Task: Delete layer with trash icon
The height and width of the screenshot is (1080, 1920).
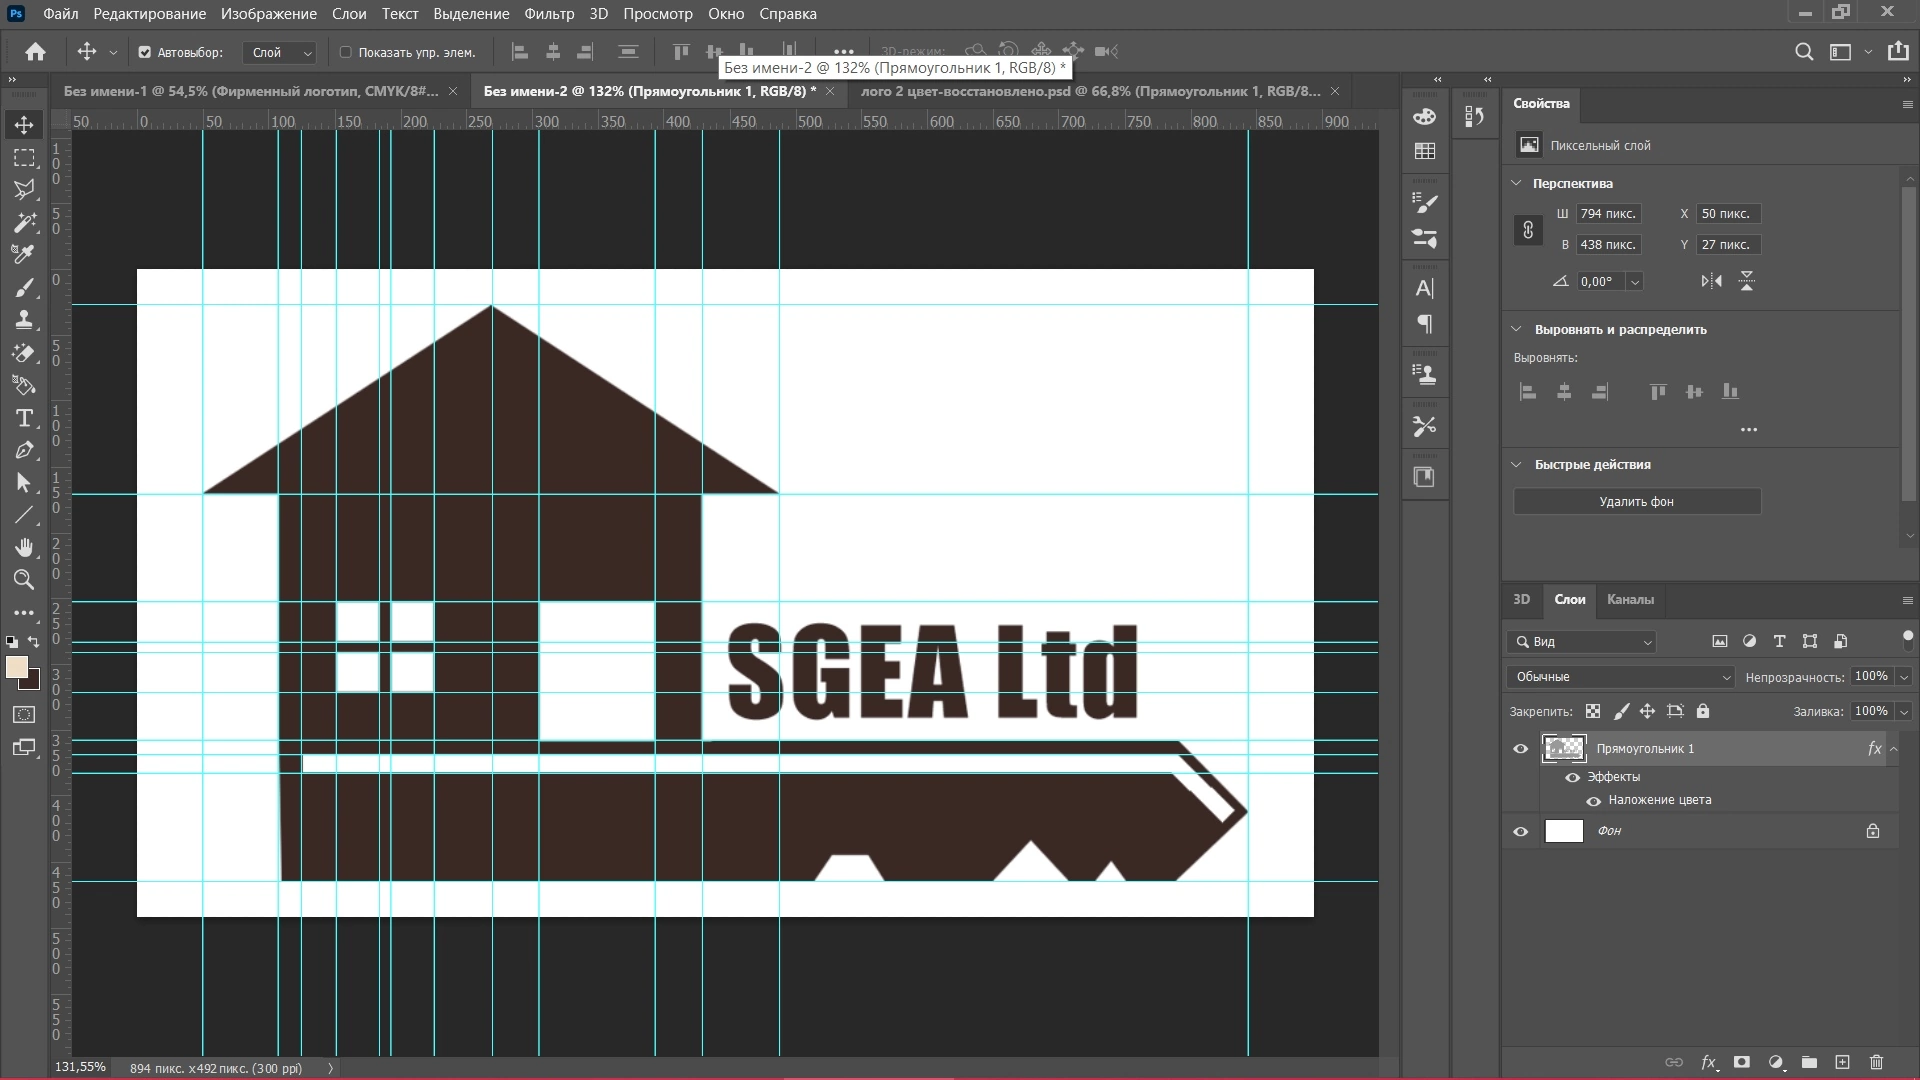Action: (1876, 1062)
